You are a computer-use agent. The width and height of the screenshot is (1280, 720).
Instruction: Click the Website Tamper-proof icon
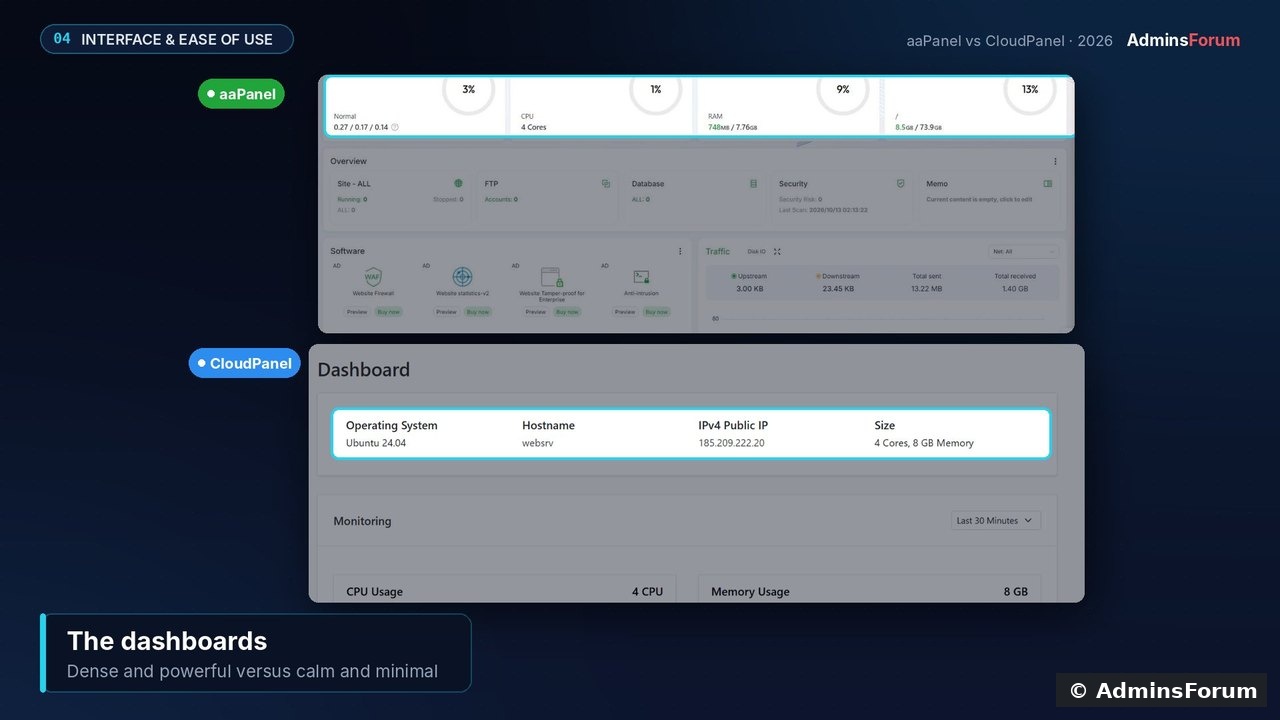[551, 277]
